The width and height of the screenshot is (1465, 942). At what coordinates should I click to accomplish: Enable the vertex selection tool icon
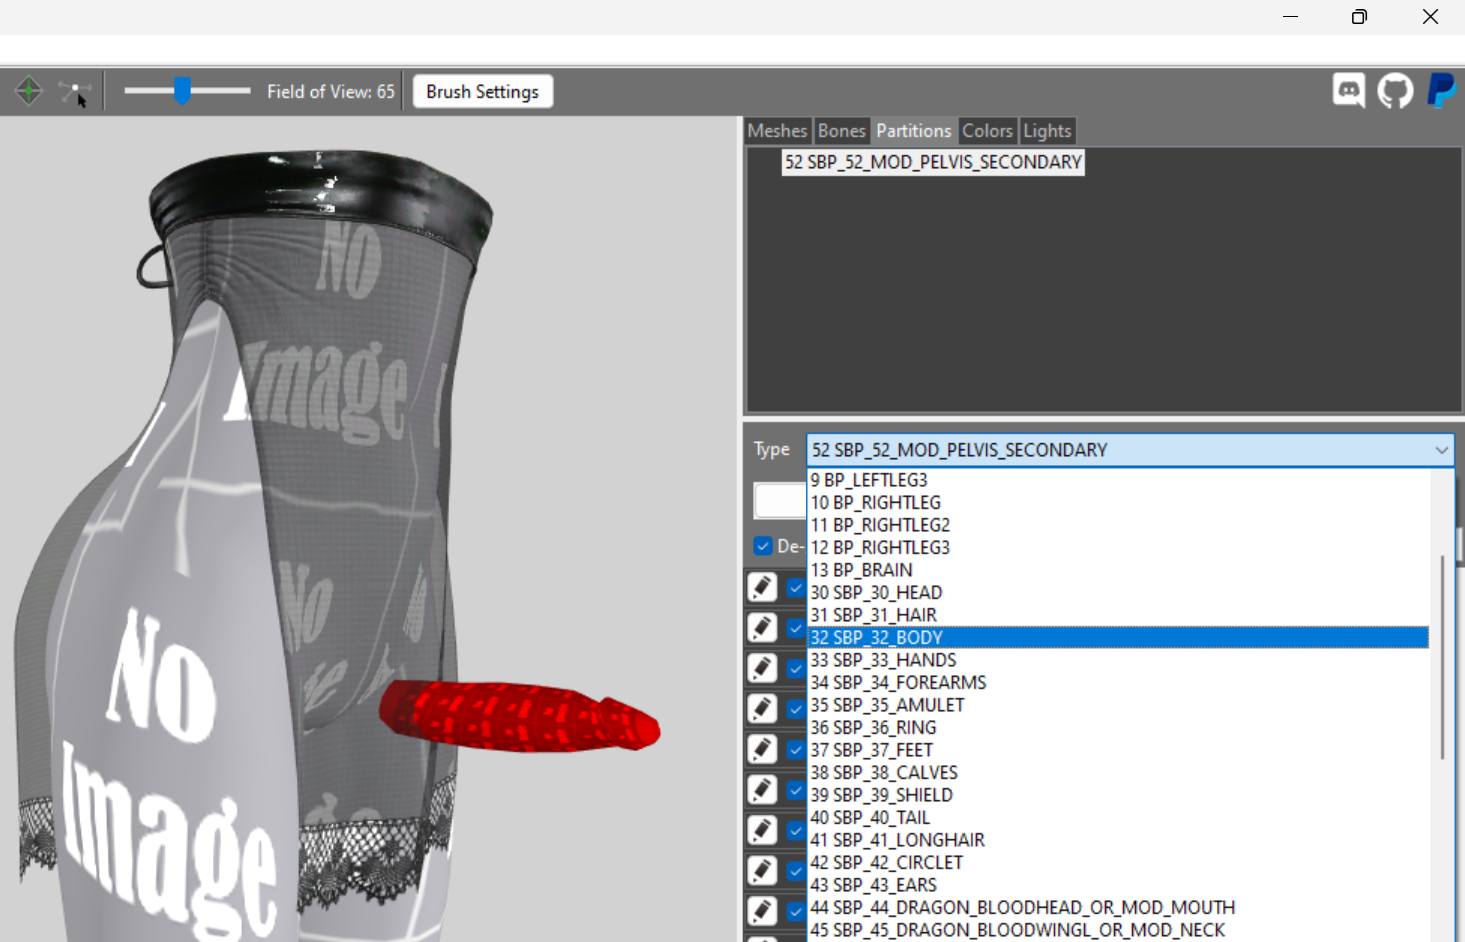[75, 92]
